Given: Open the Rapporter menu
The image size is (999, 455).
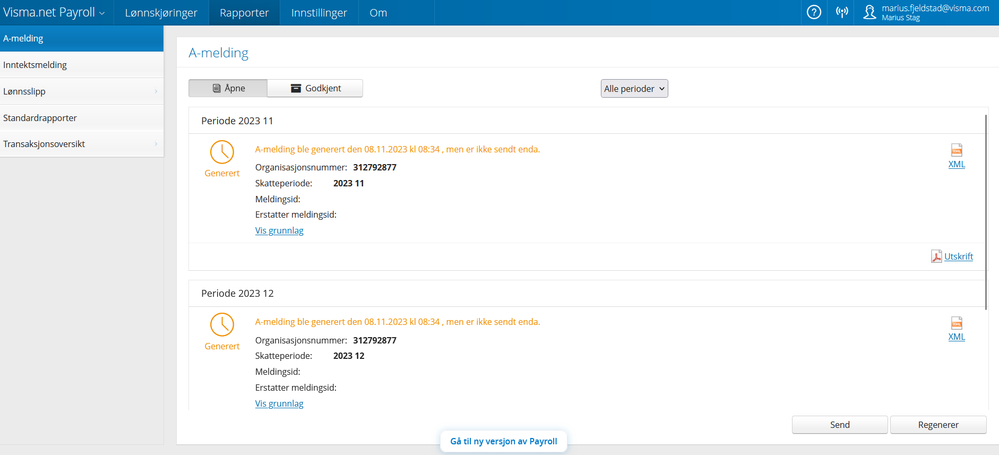Looking at the screenshot, I should click(244, 13).
